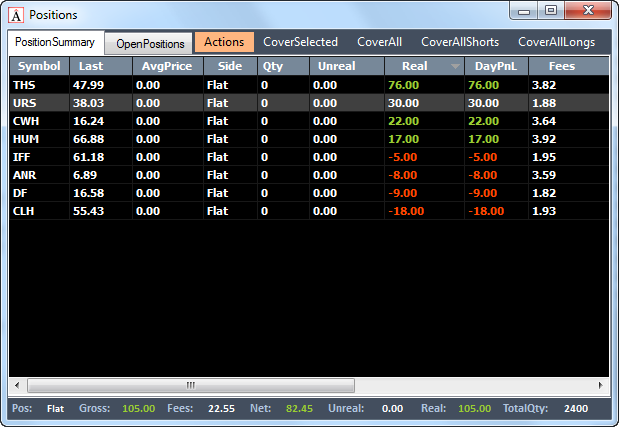Image resolution: width=619 pixels, height=427 pixels.
Task: Click the scroll right arrow
Action: pos(600,385)
